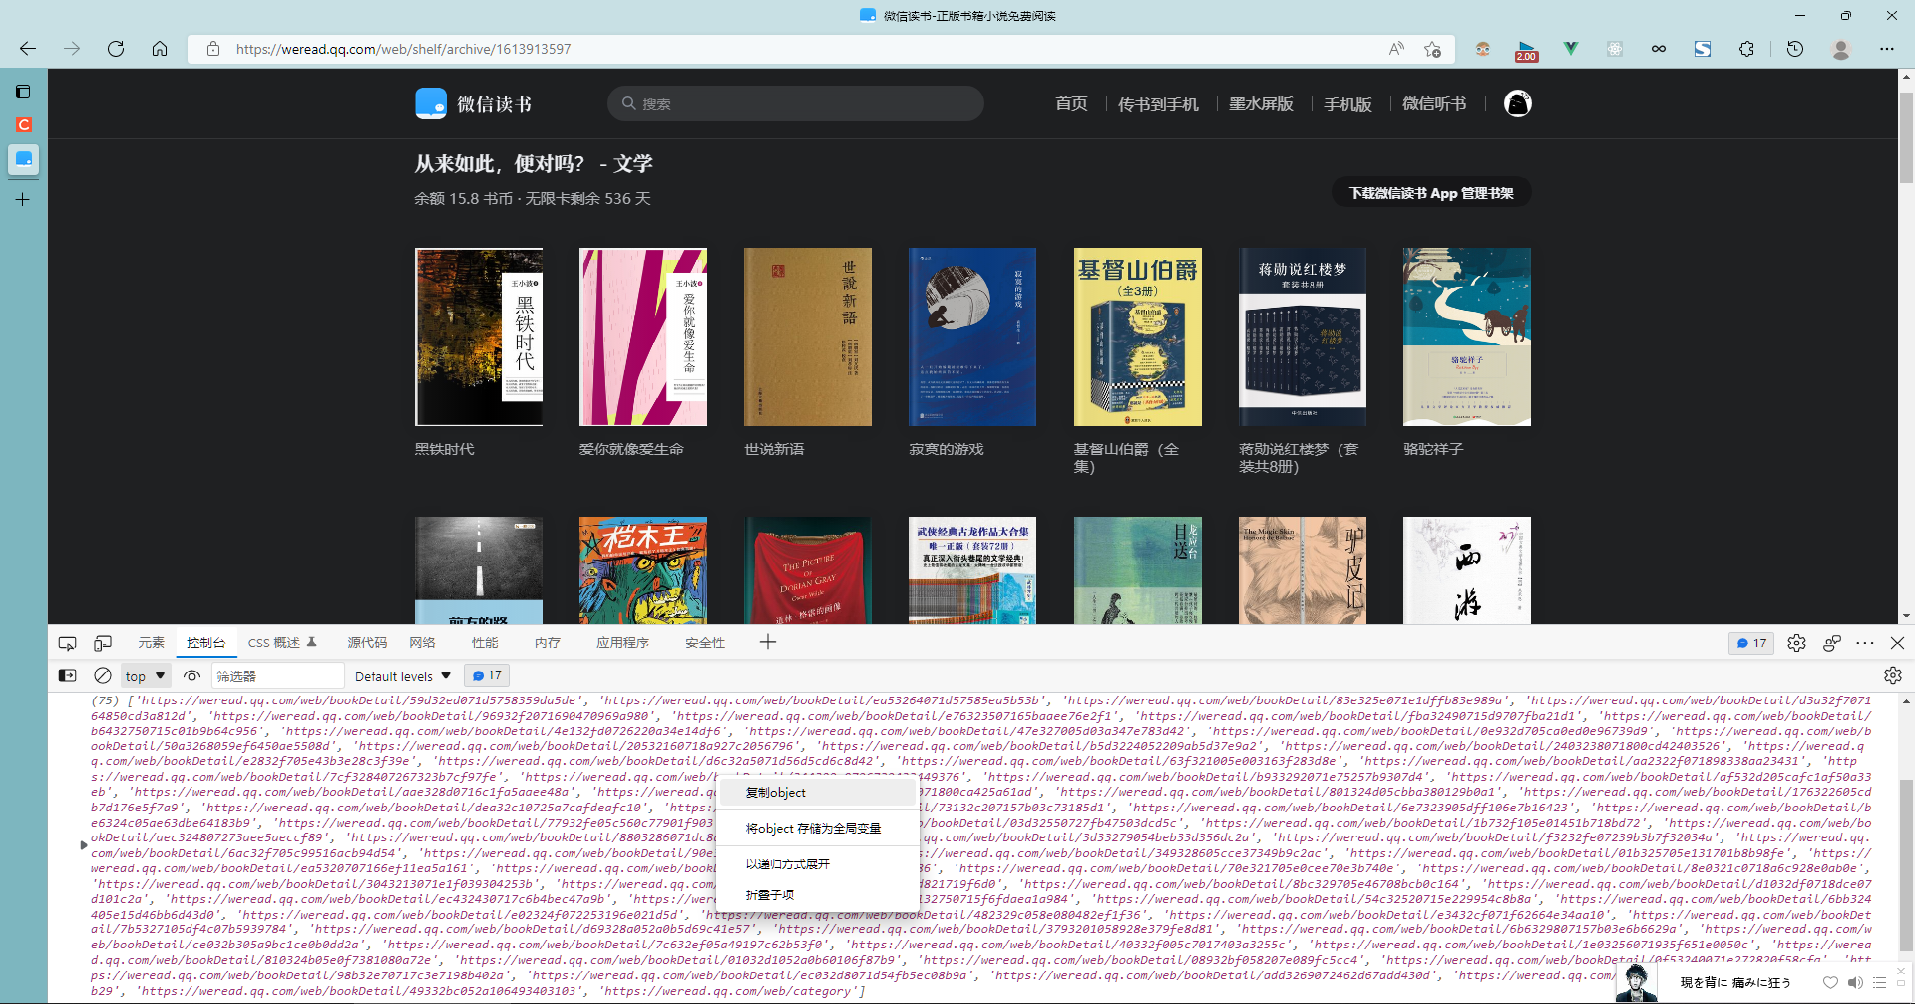Open the blue S extension icon
The width and height of the screenshot is (1921, 1004).
point(1703,49)
